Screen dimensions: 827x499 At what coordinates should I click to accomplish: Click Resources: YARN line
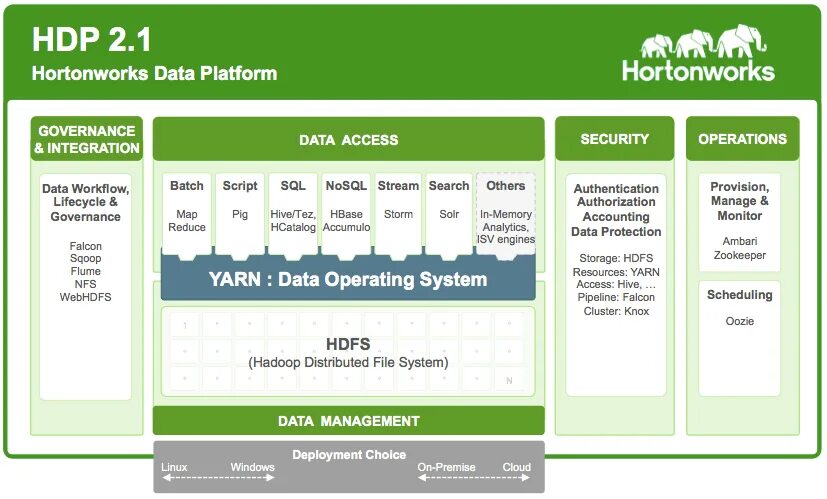coord(616,272)
